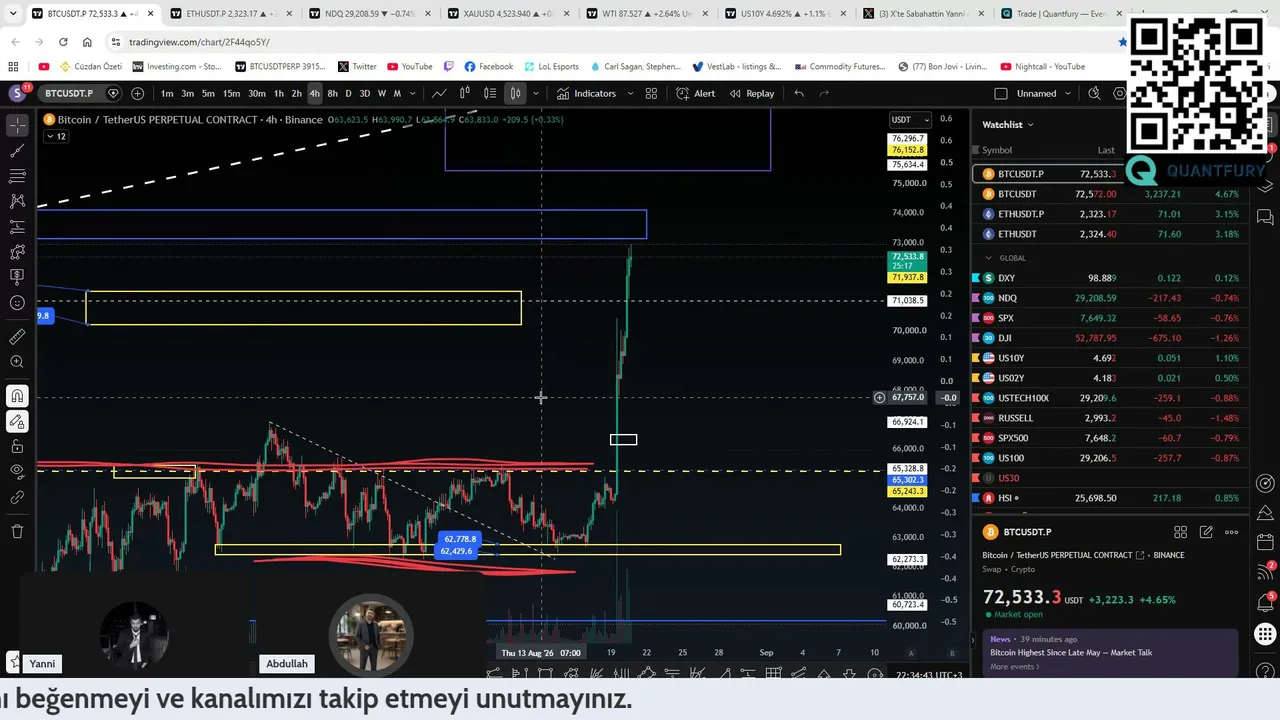
Task: Go to the browser home page
Action: [87, 42]
